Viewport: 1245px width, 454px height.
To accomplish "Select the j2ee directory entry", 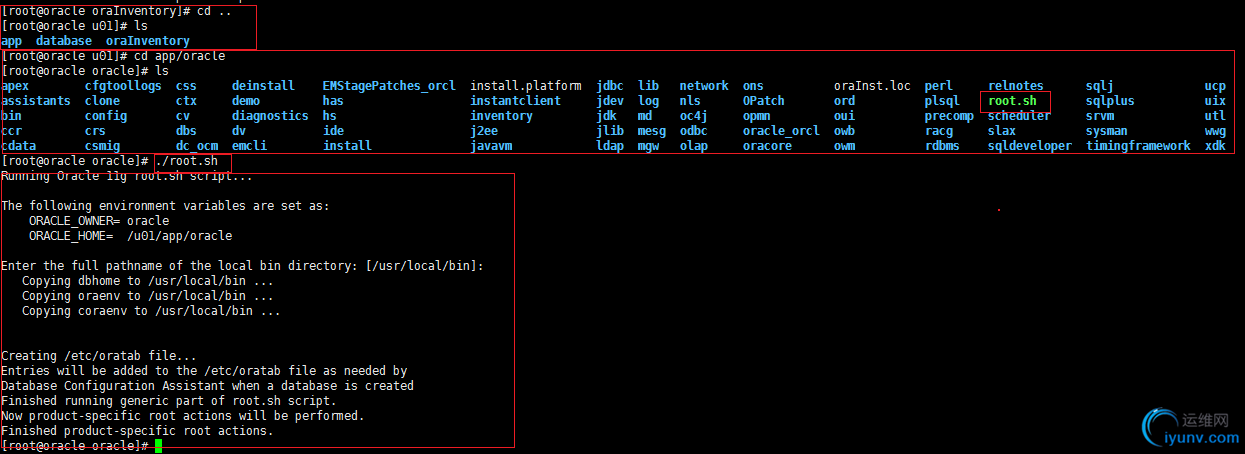I will coord(484,131).
